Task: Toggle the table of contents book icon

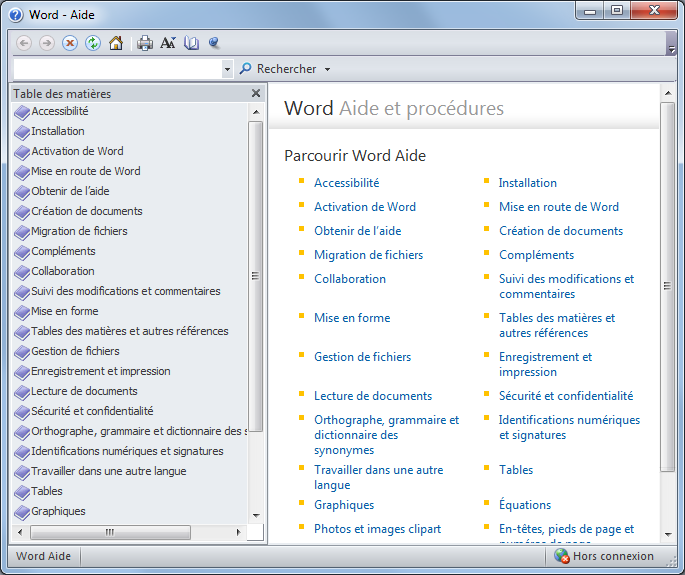Action: pyautogui.click(x=191, y=43)
